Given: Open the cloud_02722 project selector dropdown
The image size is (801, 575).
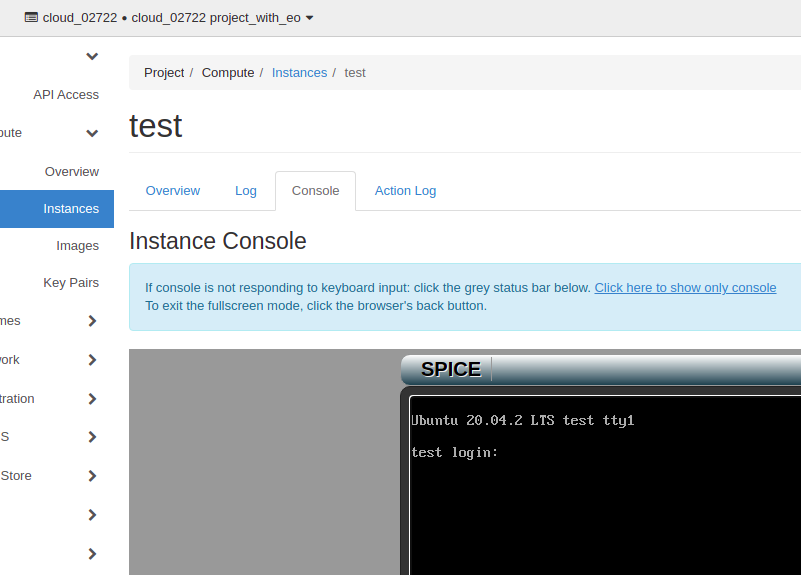Looking at the screenshot, I should coord(168,18).
